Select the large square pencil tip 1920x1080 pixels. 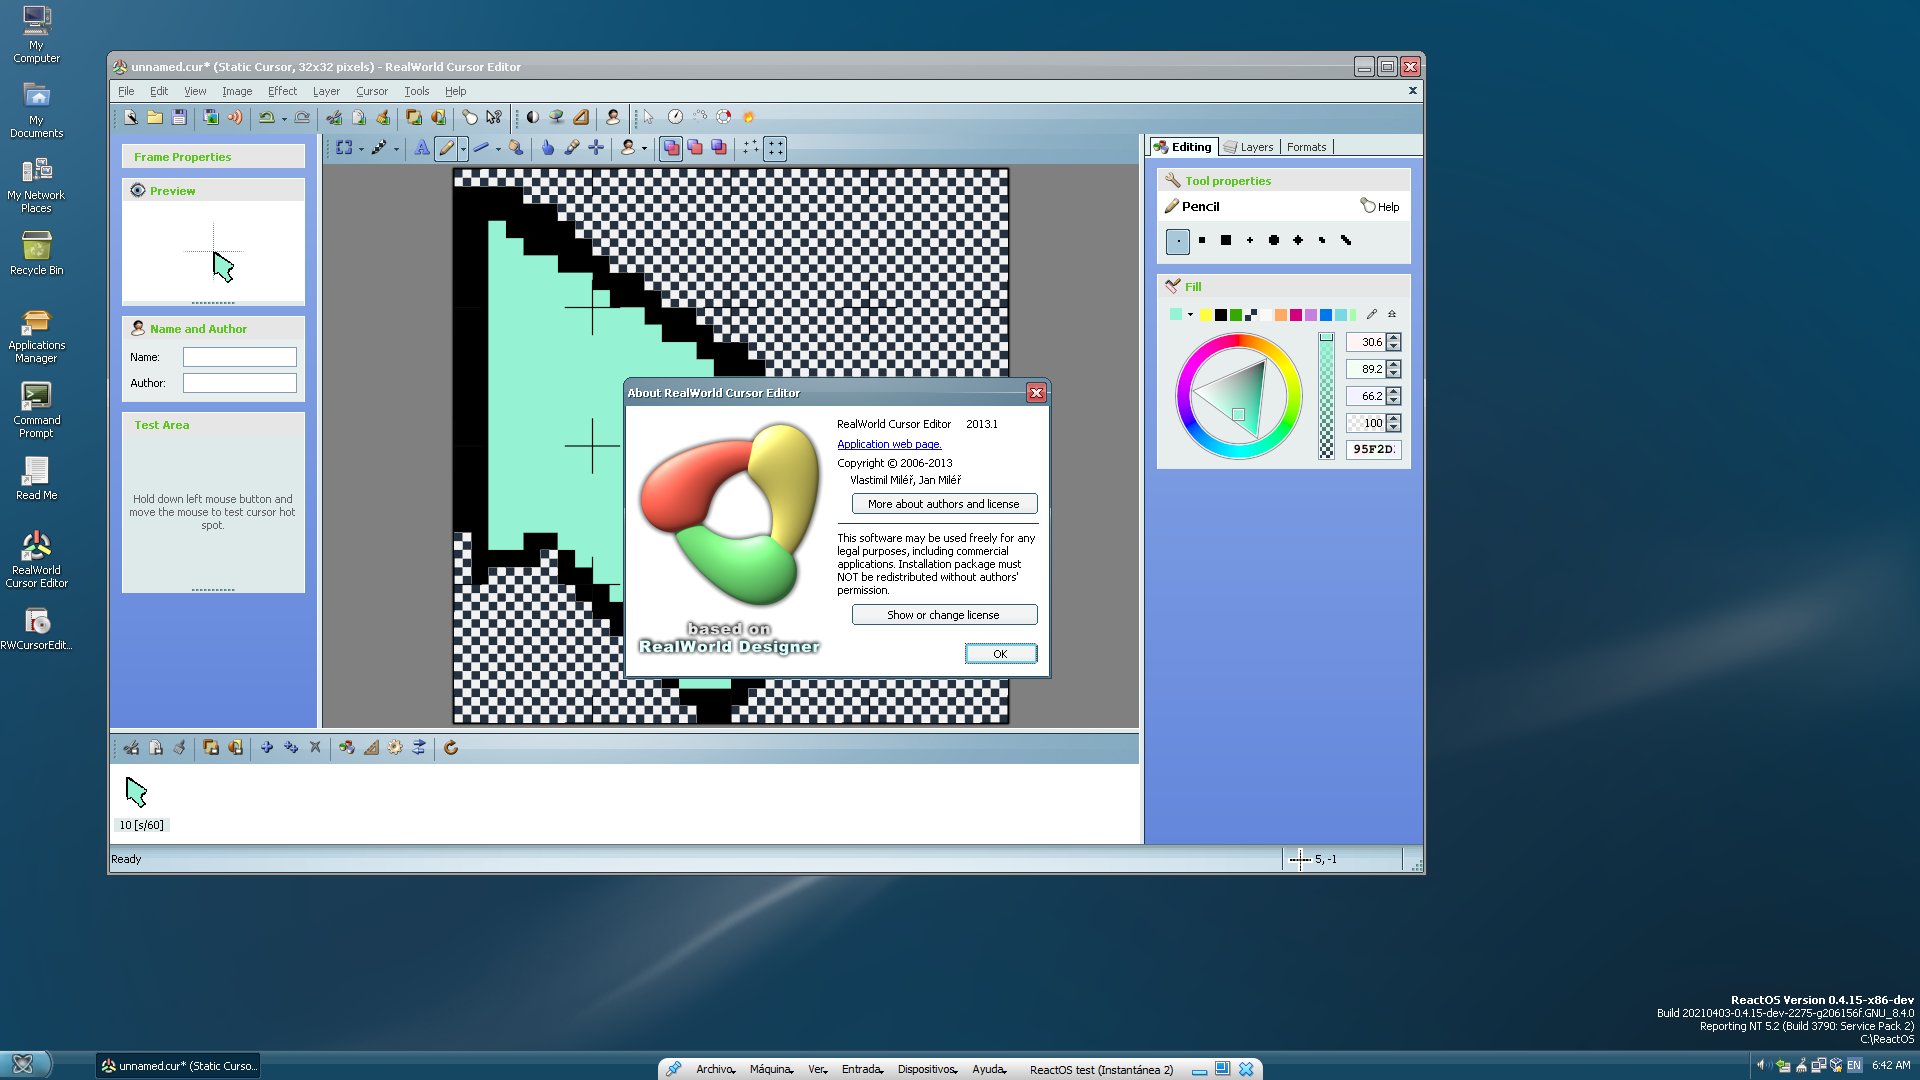tap(1226, 241)
